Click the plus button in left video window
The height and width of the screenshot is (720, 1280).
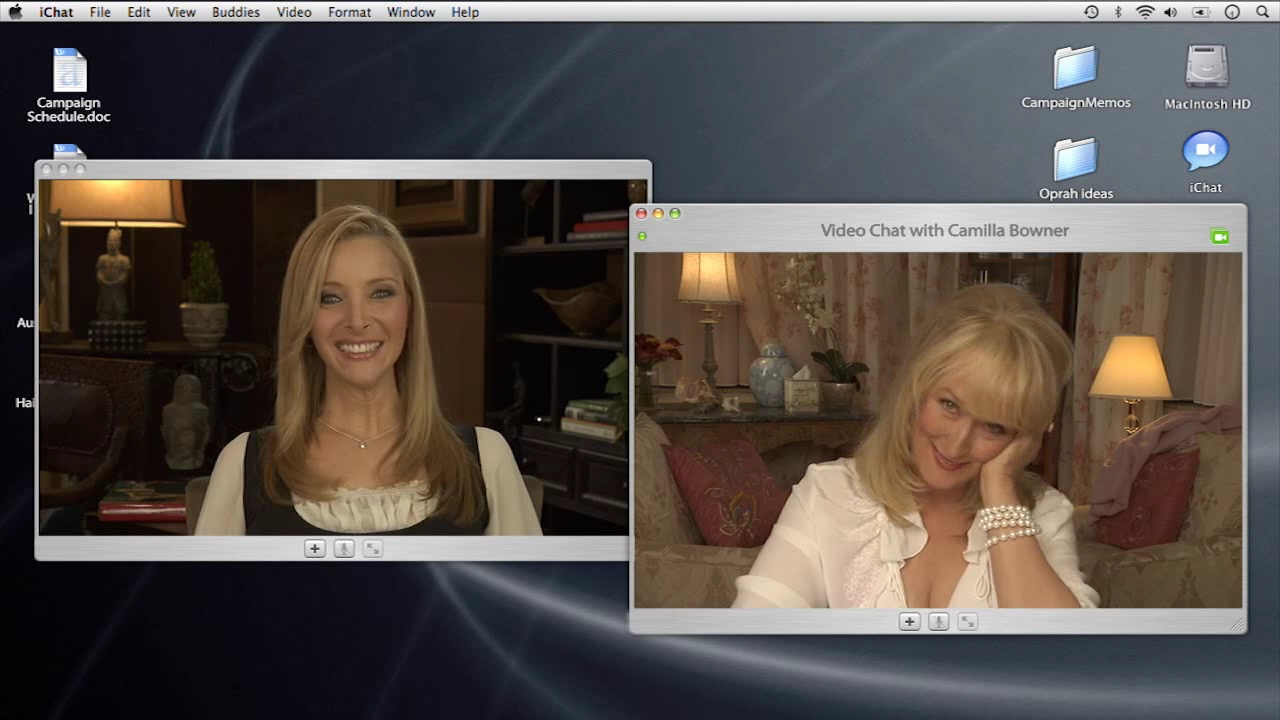(x=315, y=548)
